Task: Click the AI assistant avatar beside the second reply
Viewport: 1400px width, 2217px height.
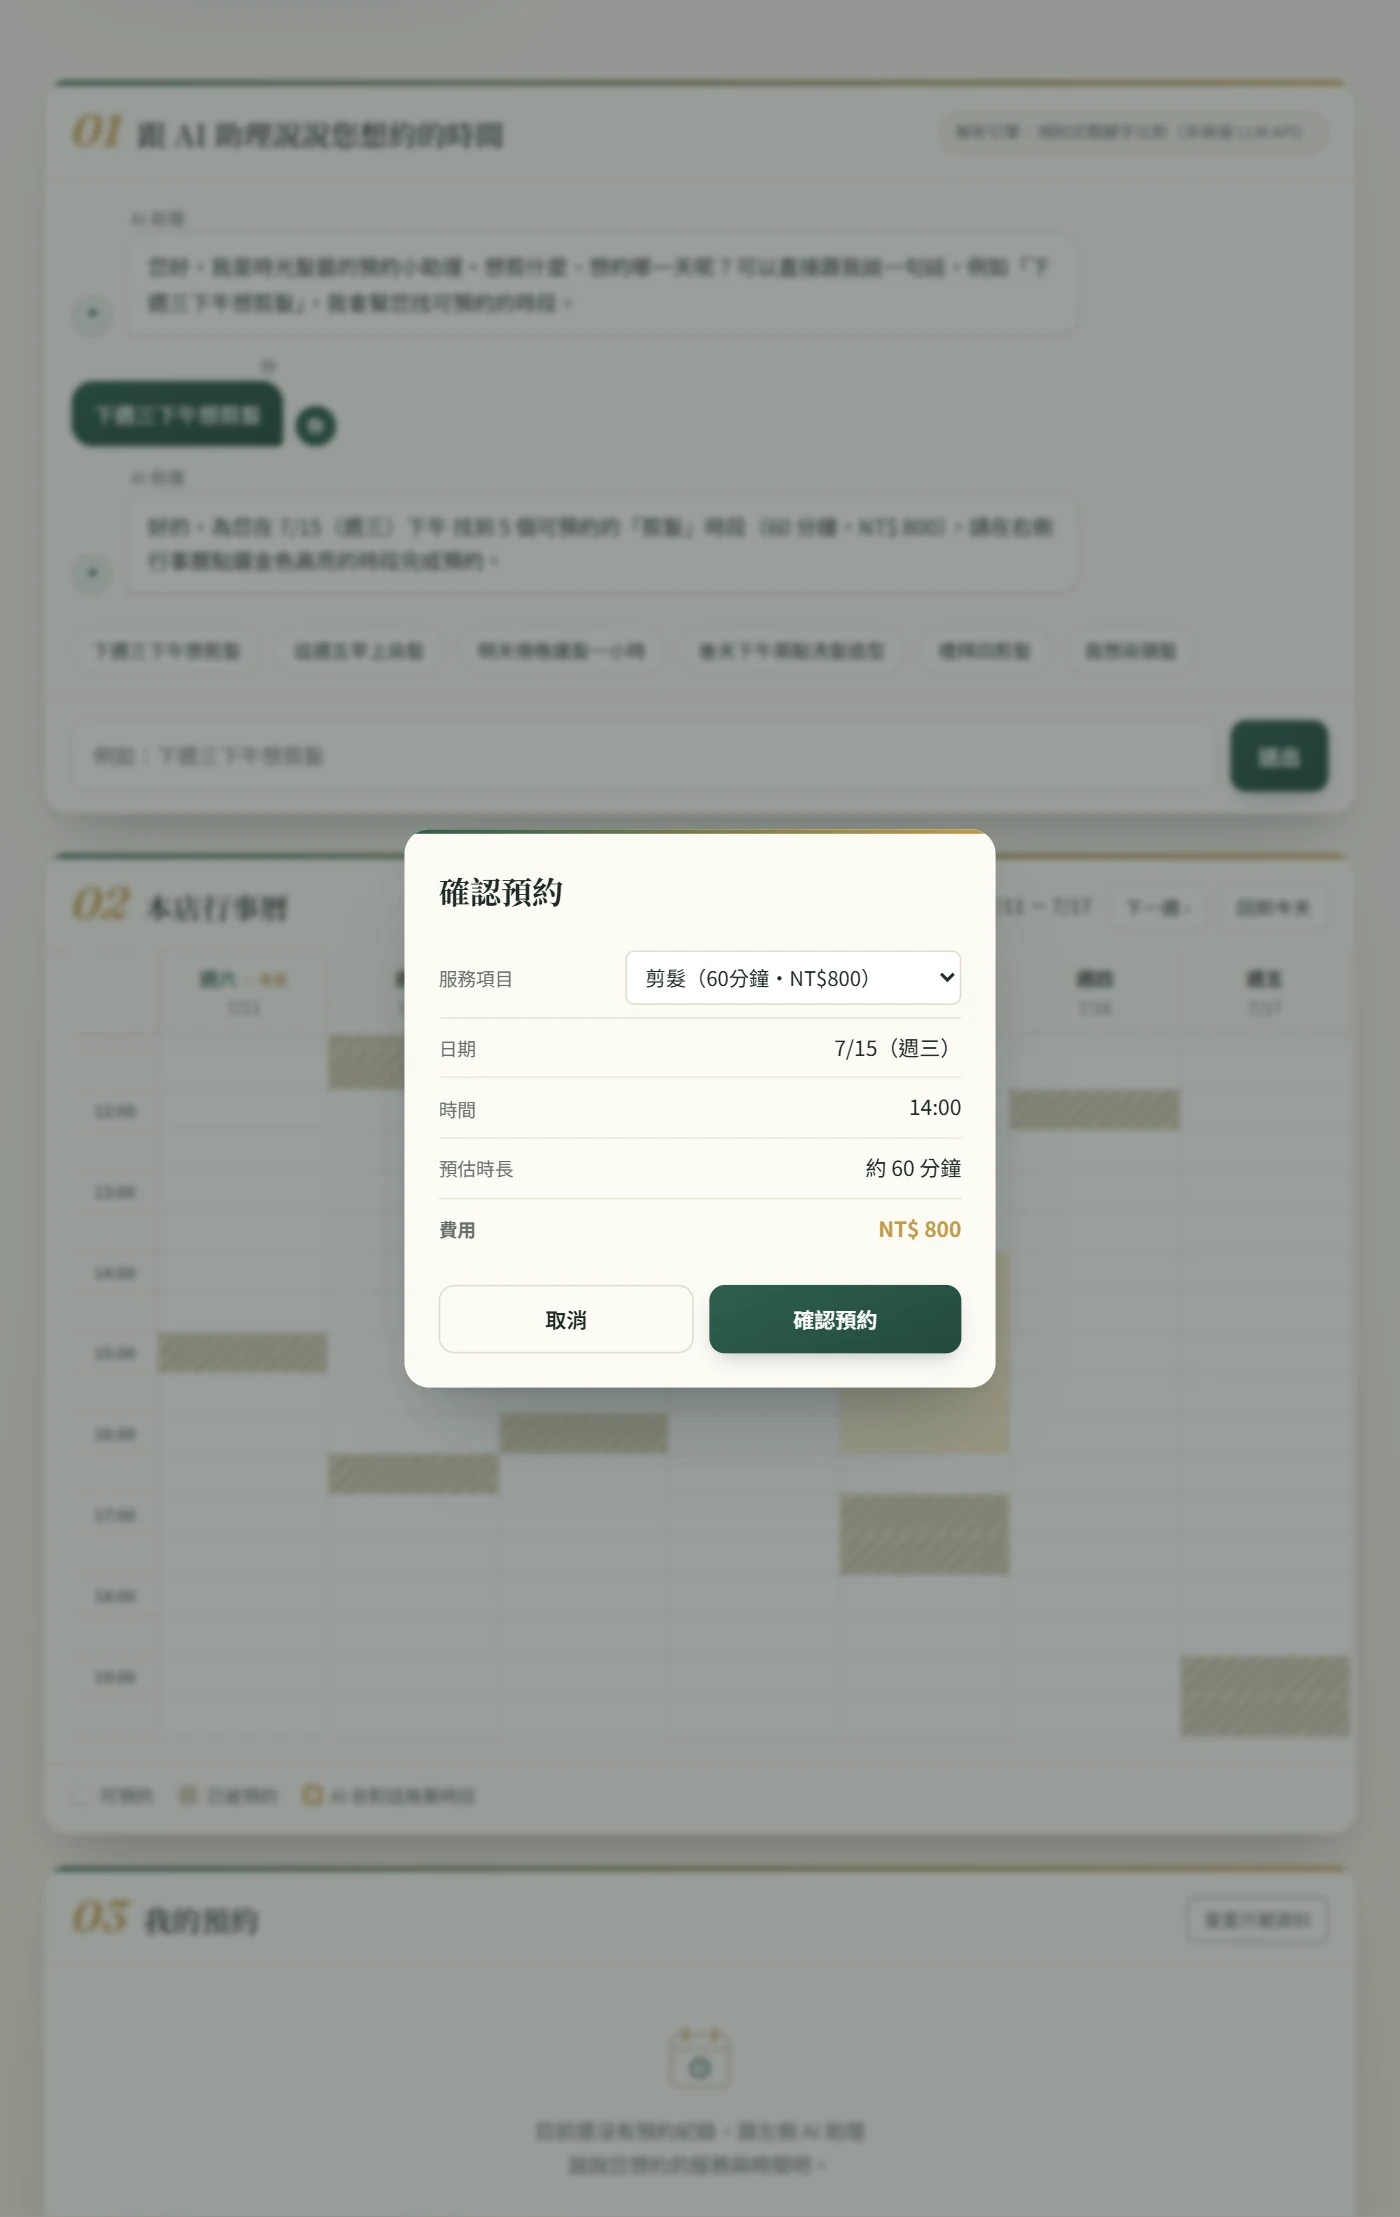Action: [x=92, y=573]
